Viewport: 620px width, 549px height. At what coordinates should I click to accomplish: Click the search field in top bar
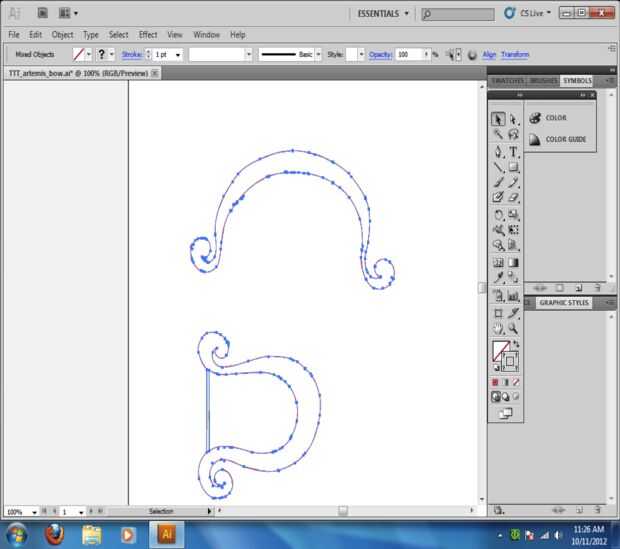(x=459, y=14)
